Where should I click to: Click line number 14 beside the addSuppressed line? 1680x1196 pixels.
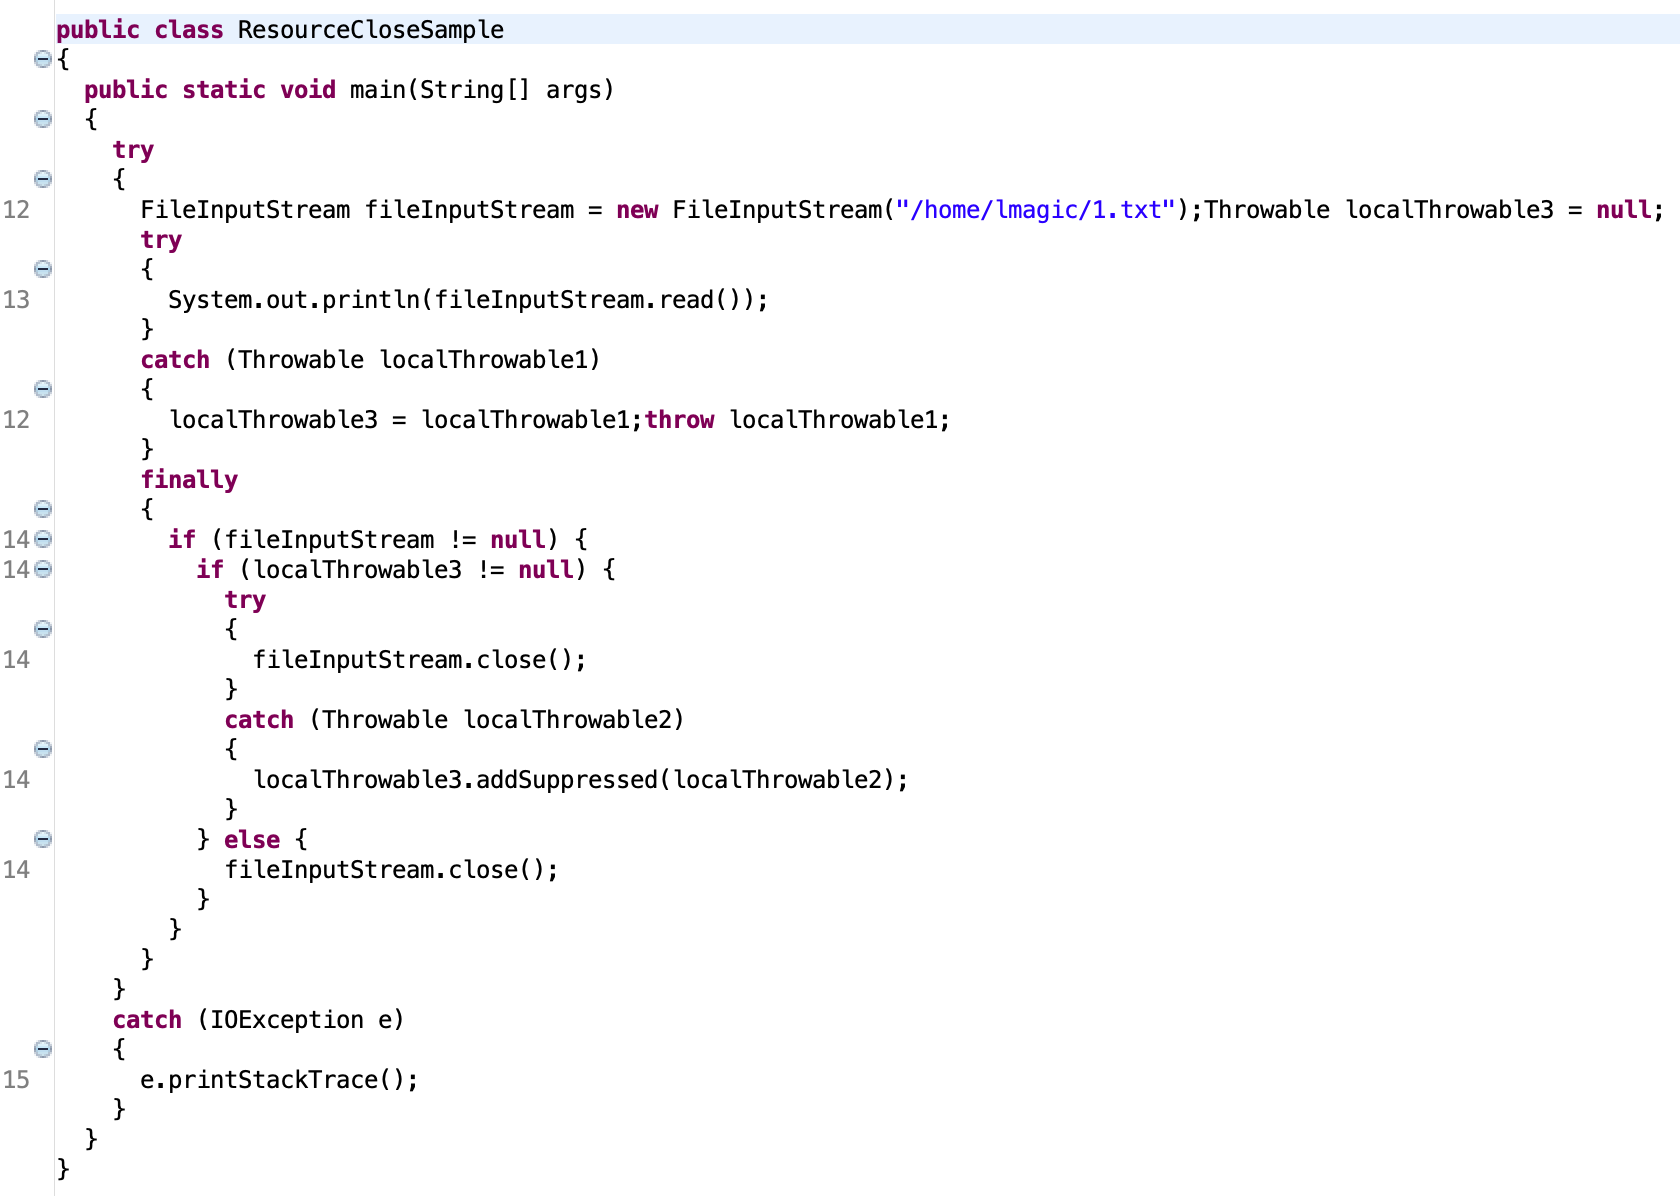[x=17, y=780]
